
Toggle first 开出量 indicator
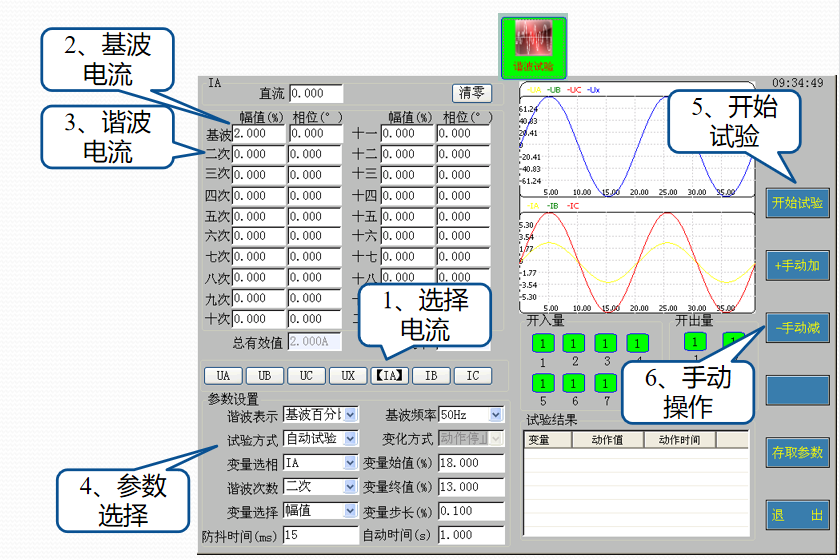[x=695, y=342]
